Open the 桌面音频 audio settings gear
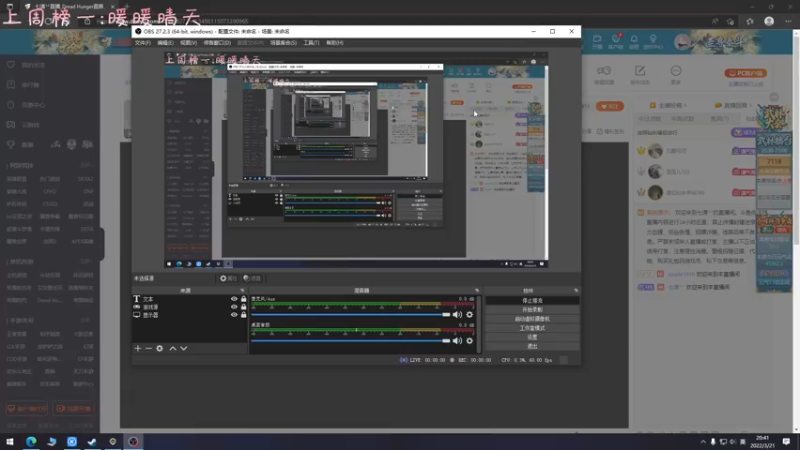800x450 pixels. (x=469, y=341)
